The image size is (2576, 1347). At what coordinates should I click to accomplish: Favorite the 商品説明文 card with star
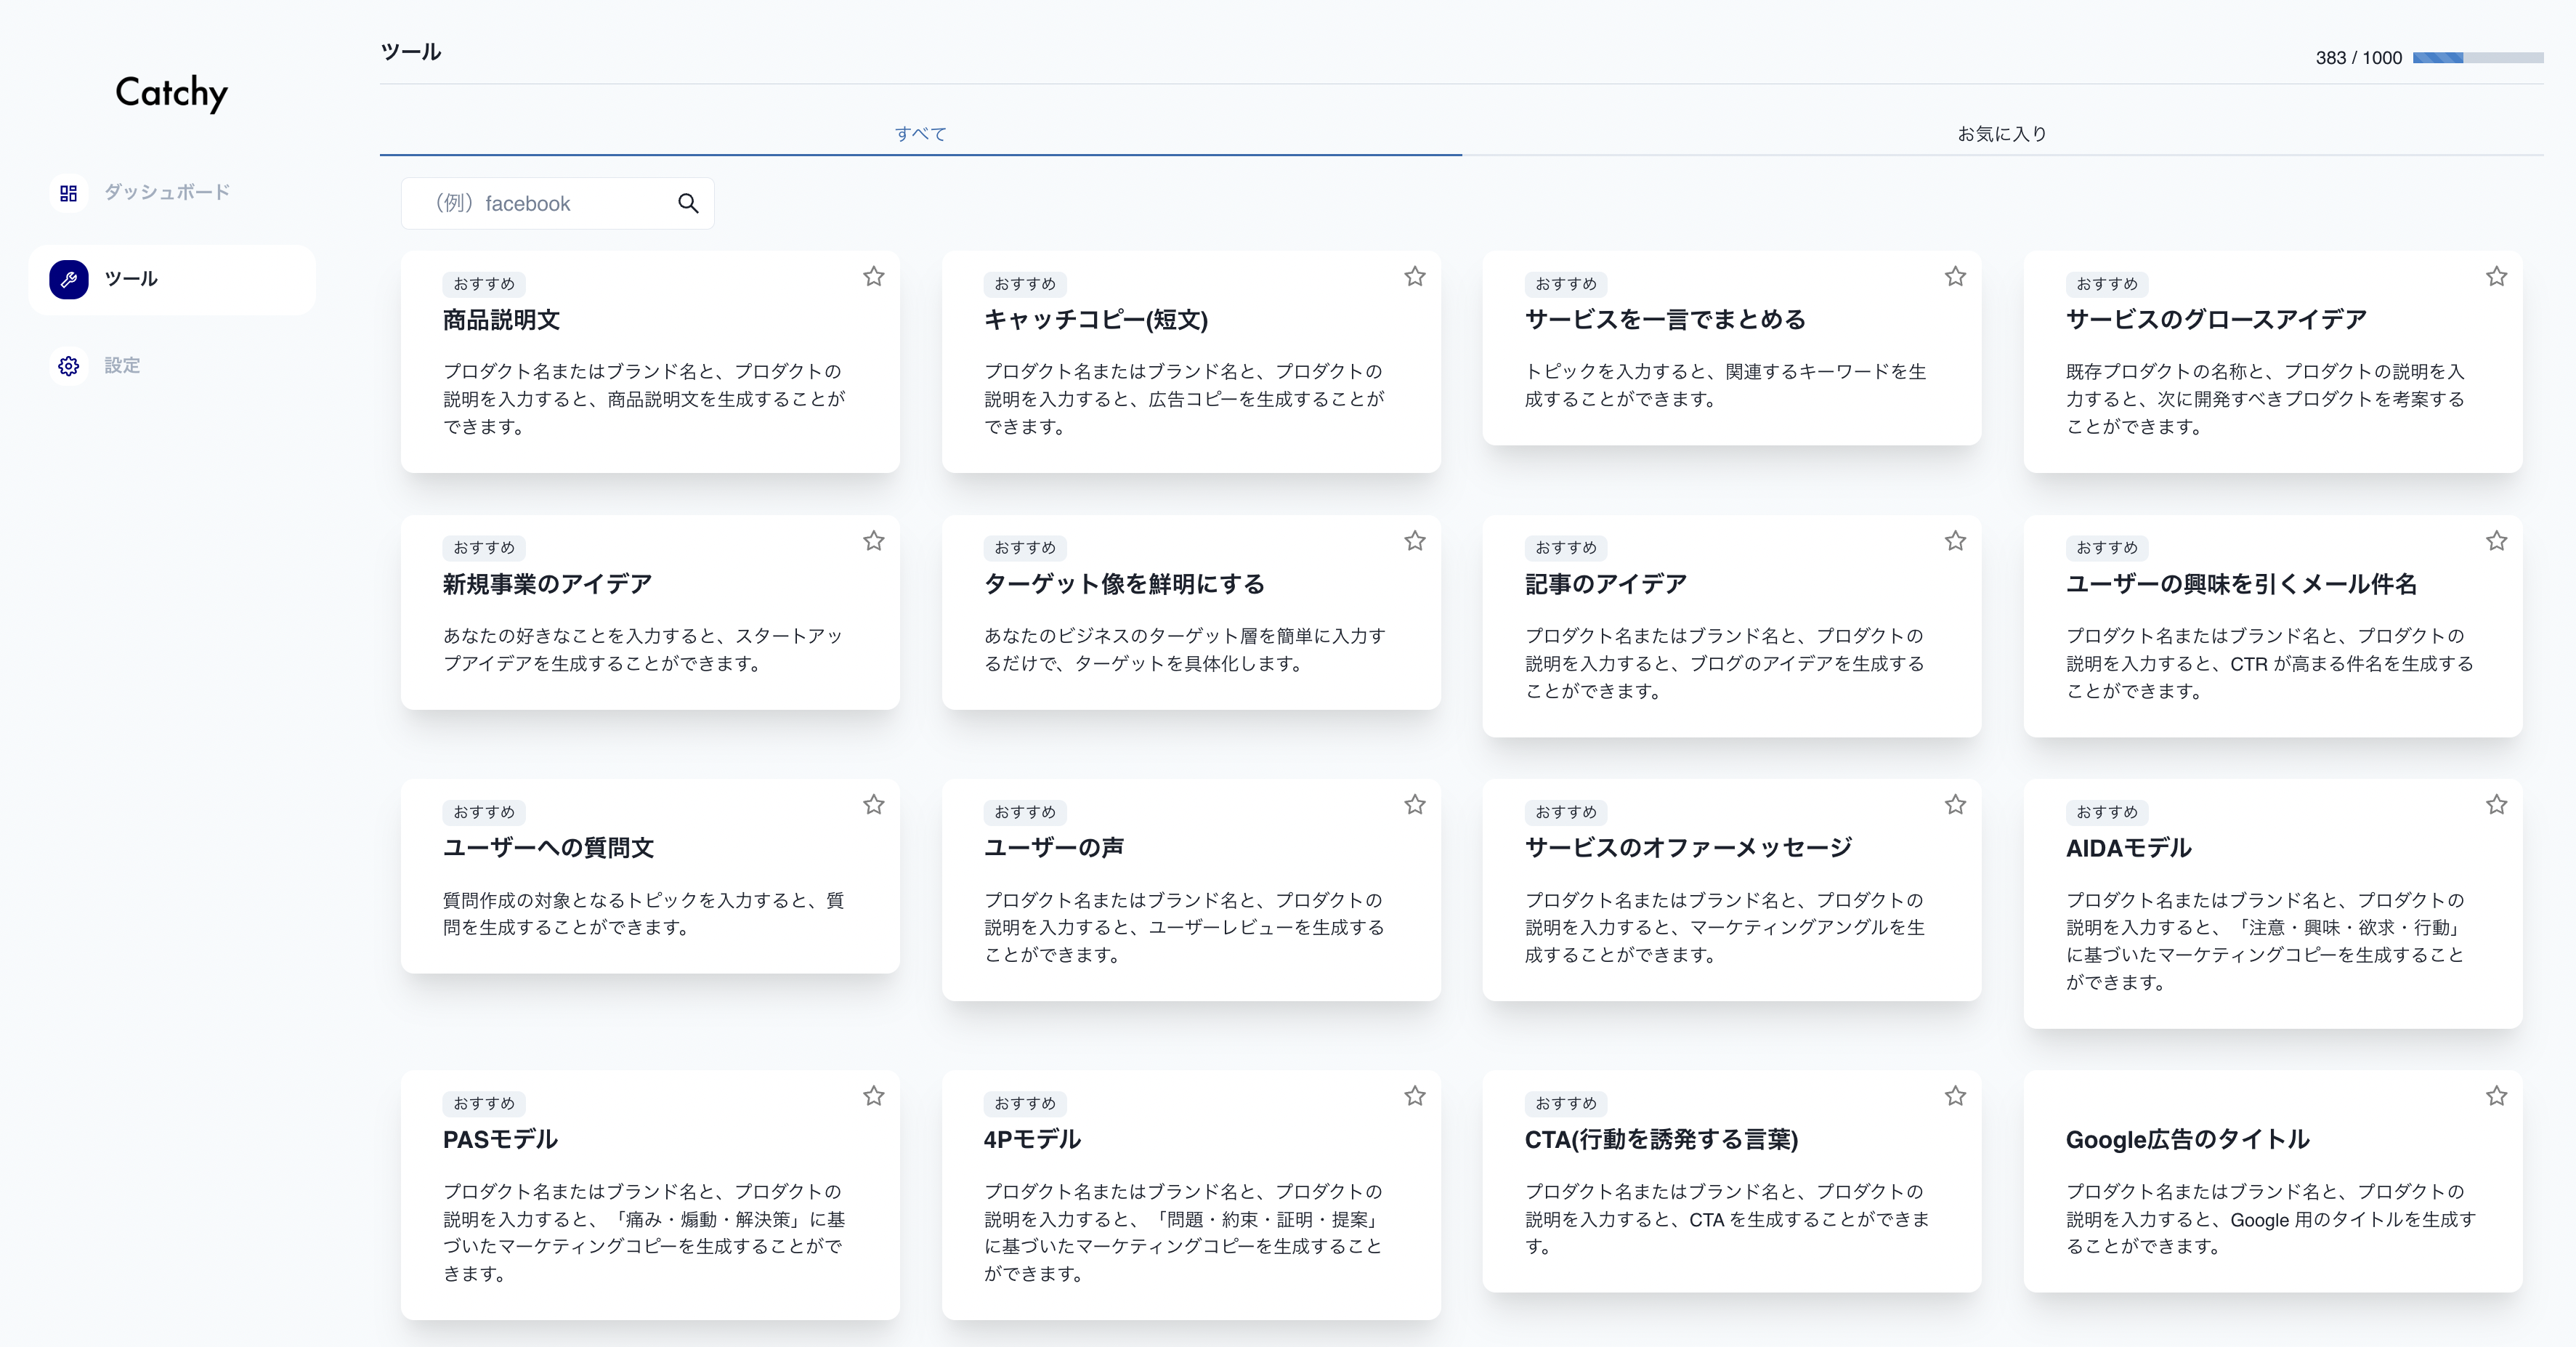(x=873, y=276)
